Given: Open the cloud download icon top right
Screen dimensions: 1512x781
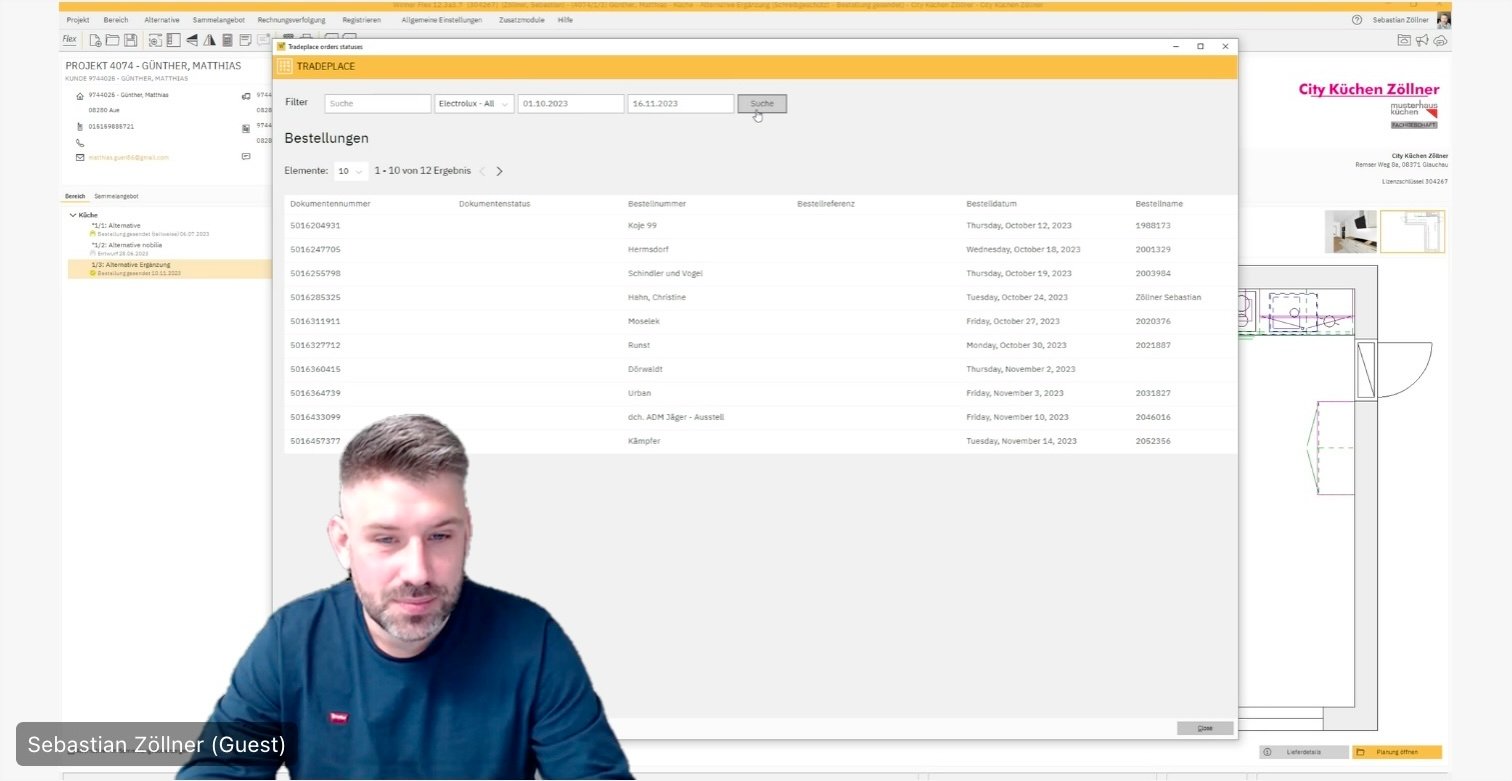Looking at the screenshot, I should click(x=1440, y=39).
